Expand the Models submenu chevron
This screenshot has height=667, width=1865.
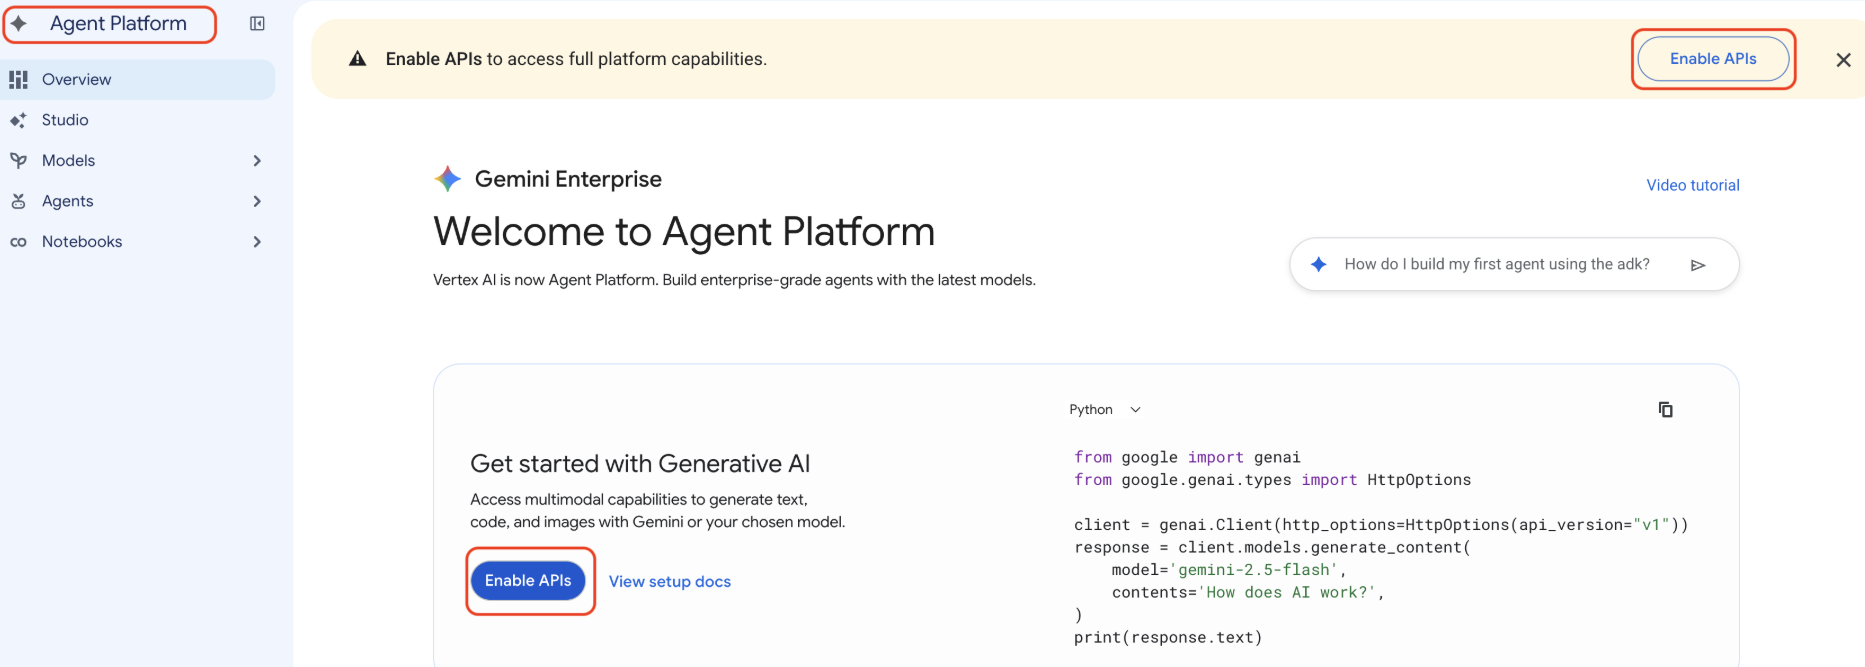257,161
